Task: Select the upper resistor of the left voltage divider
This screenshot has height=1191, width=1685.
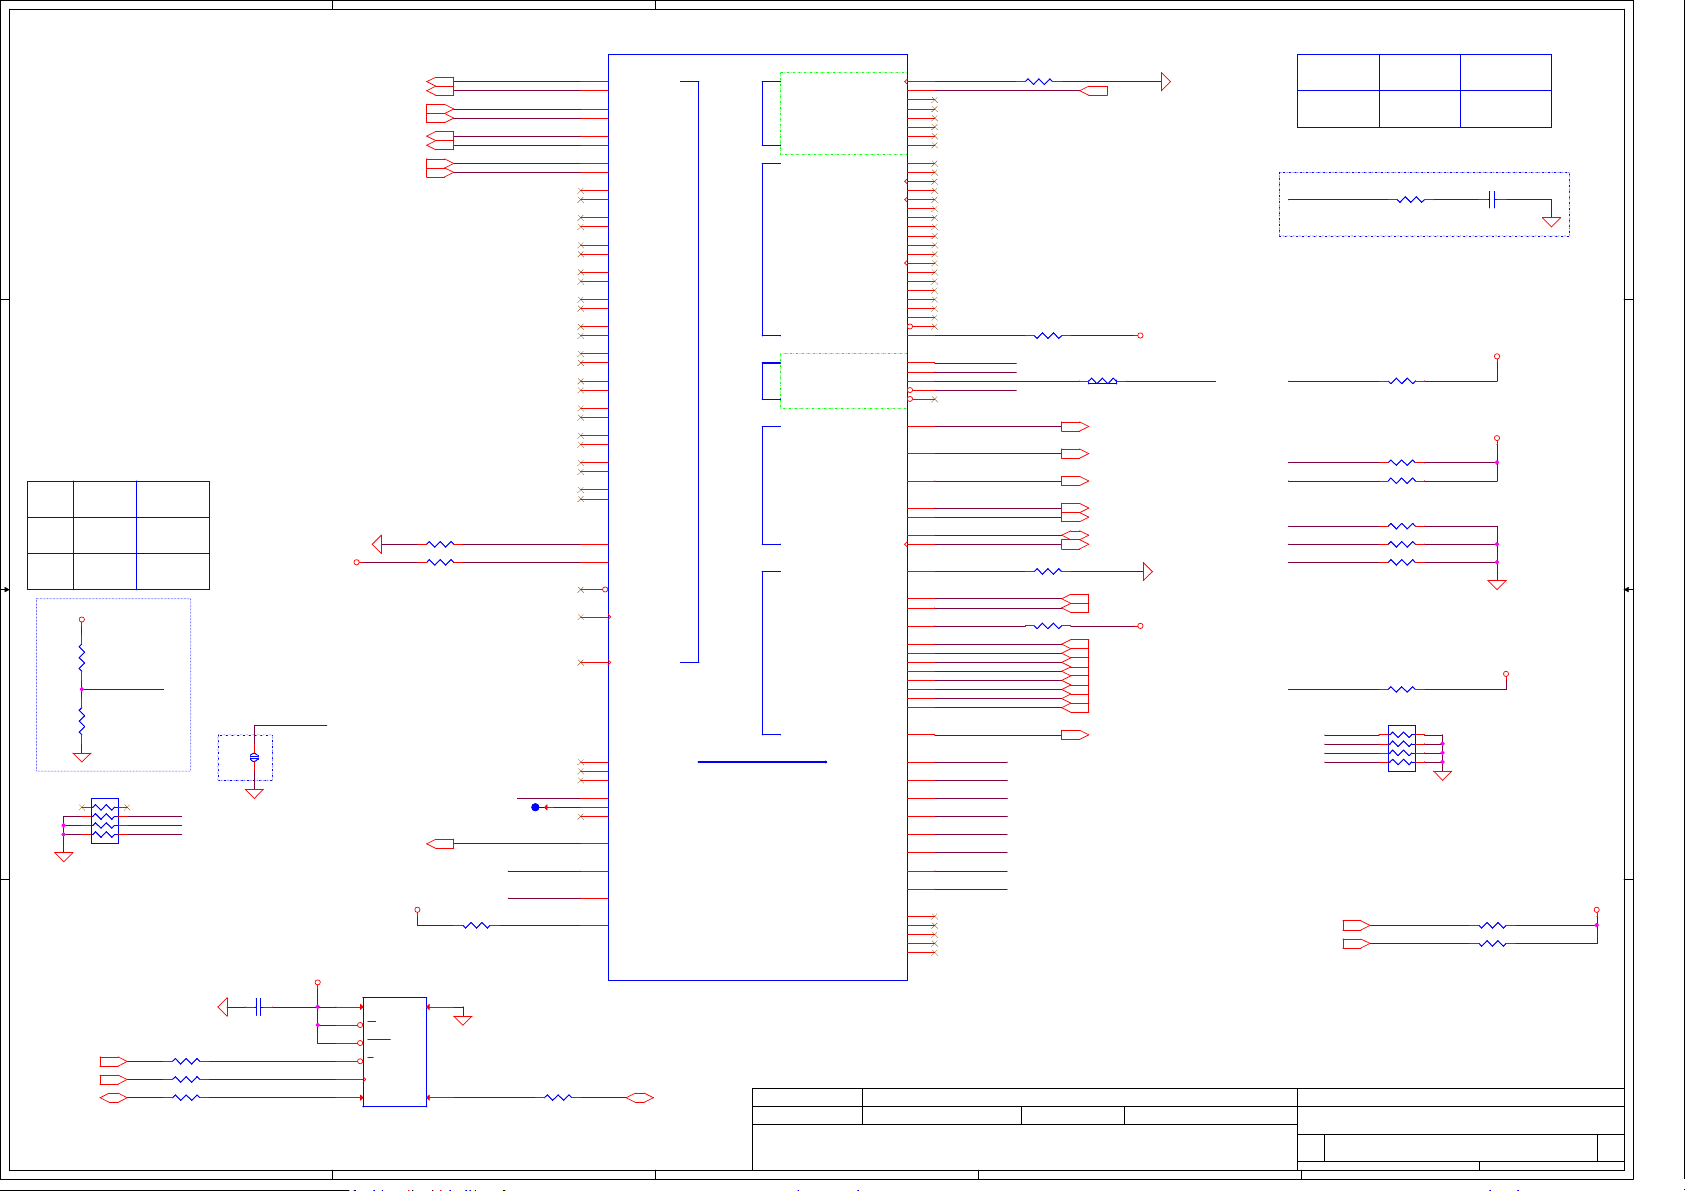Action: (82, 657)
